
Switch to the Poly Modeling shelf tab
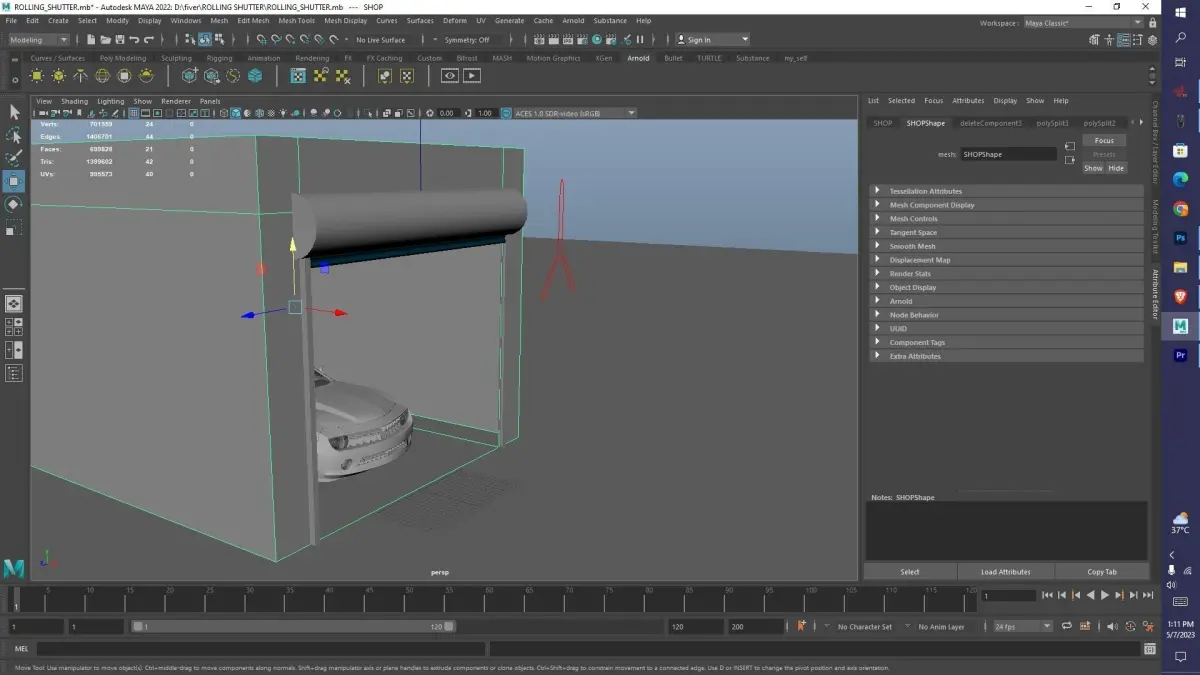122,58
